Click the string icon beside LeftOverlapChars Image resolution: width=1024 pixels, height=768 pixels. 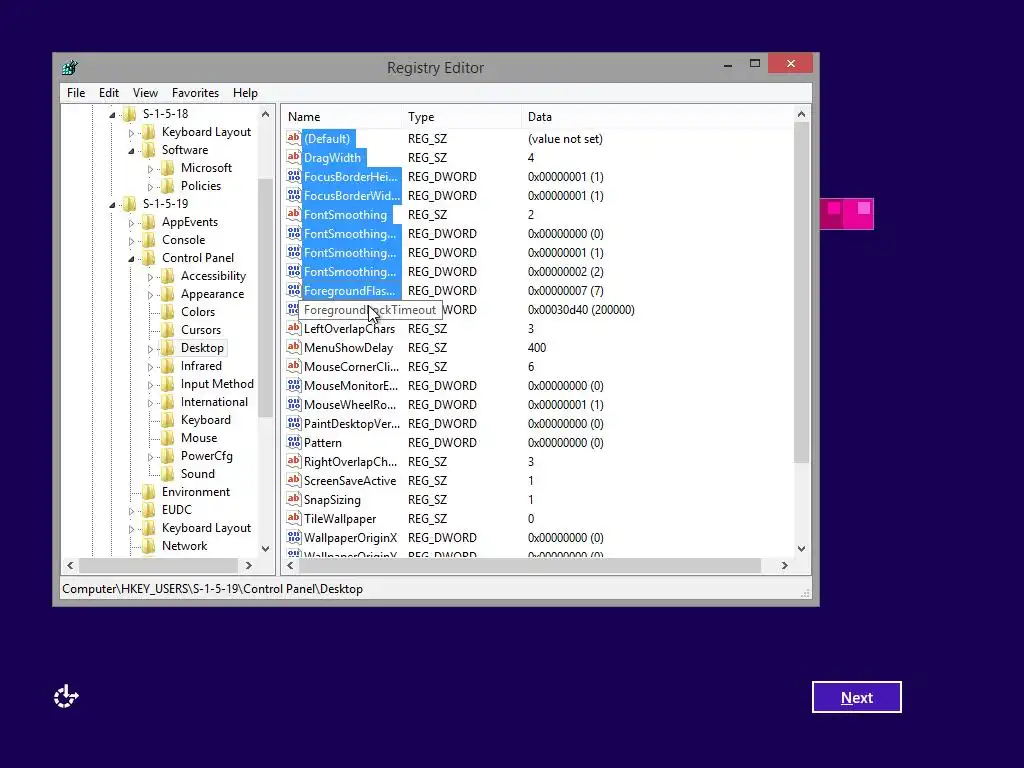click(x=294, y=328)
